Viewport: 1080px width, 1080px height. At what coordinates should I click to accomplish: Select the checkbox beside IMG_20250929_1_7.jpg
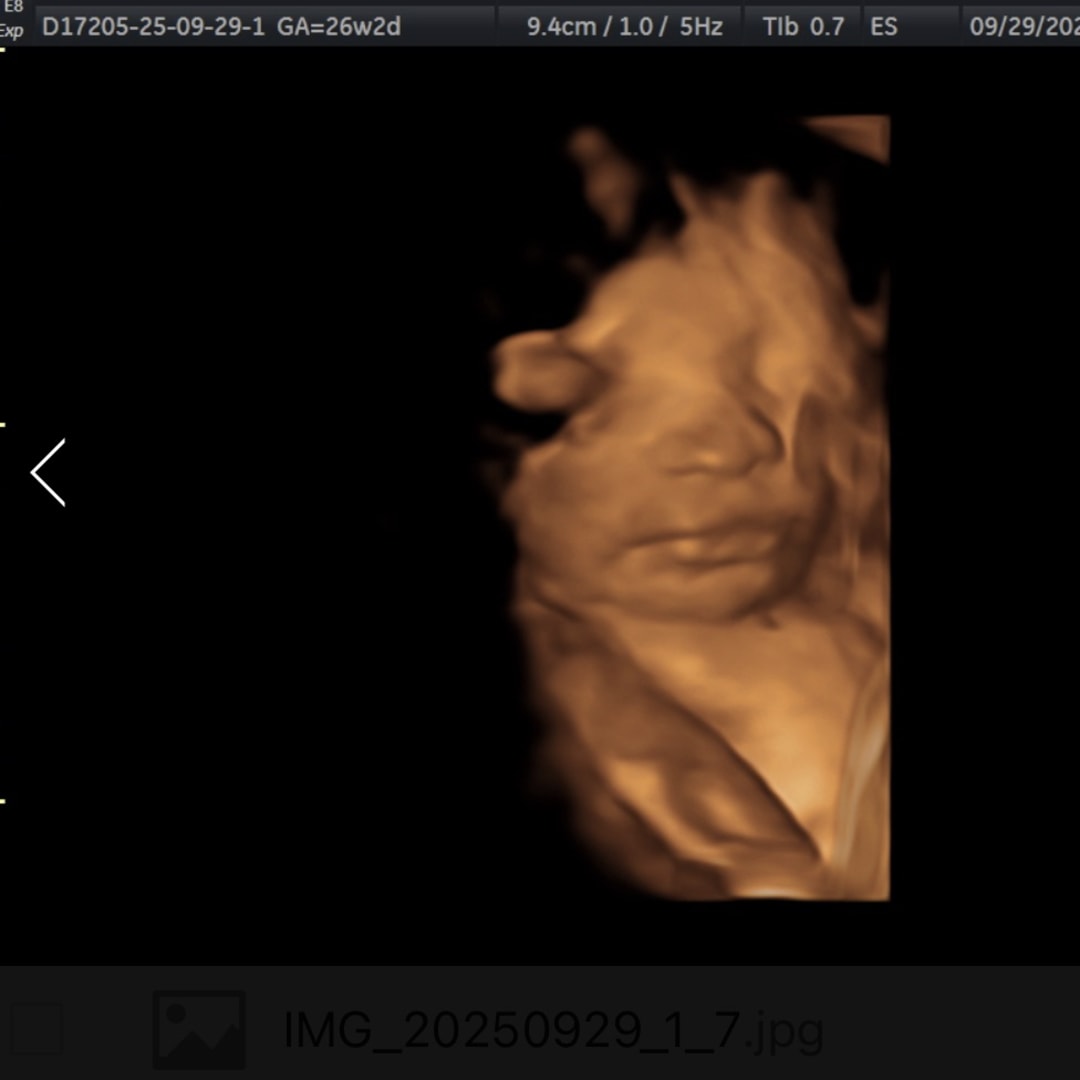tap(37, 1029)
